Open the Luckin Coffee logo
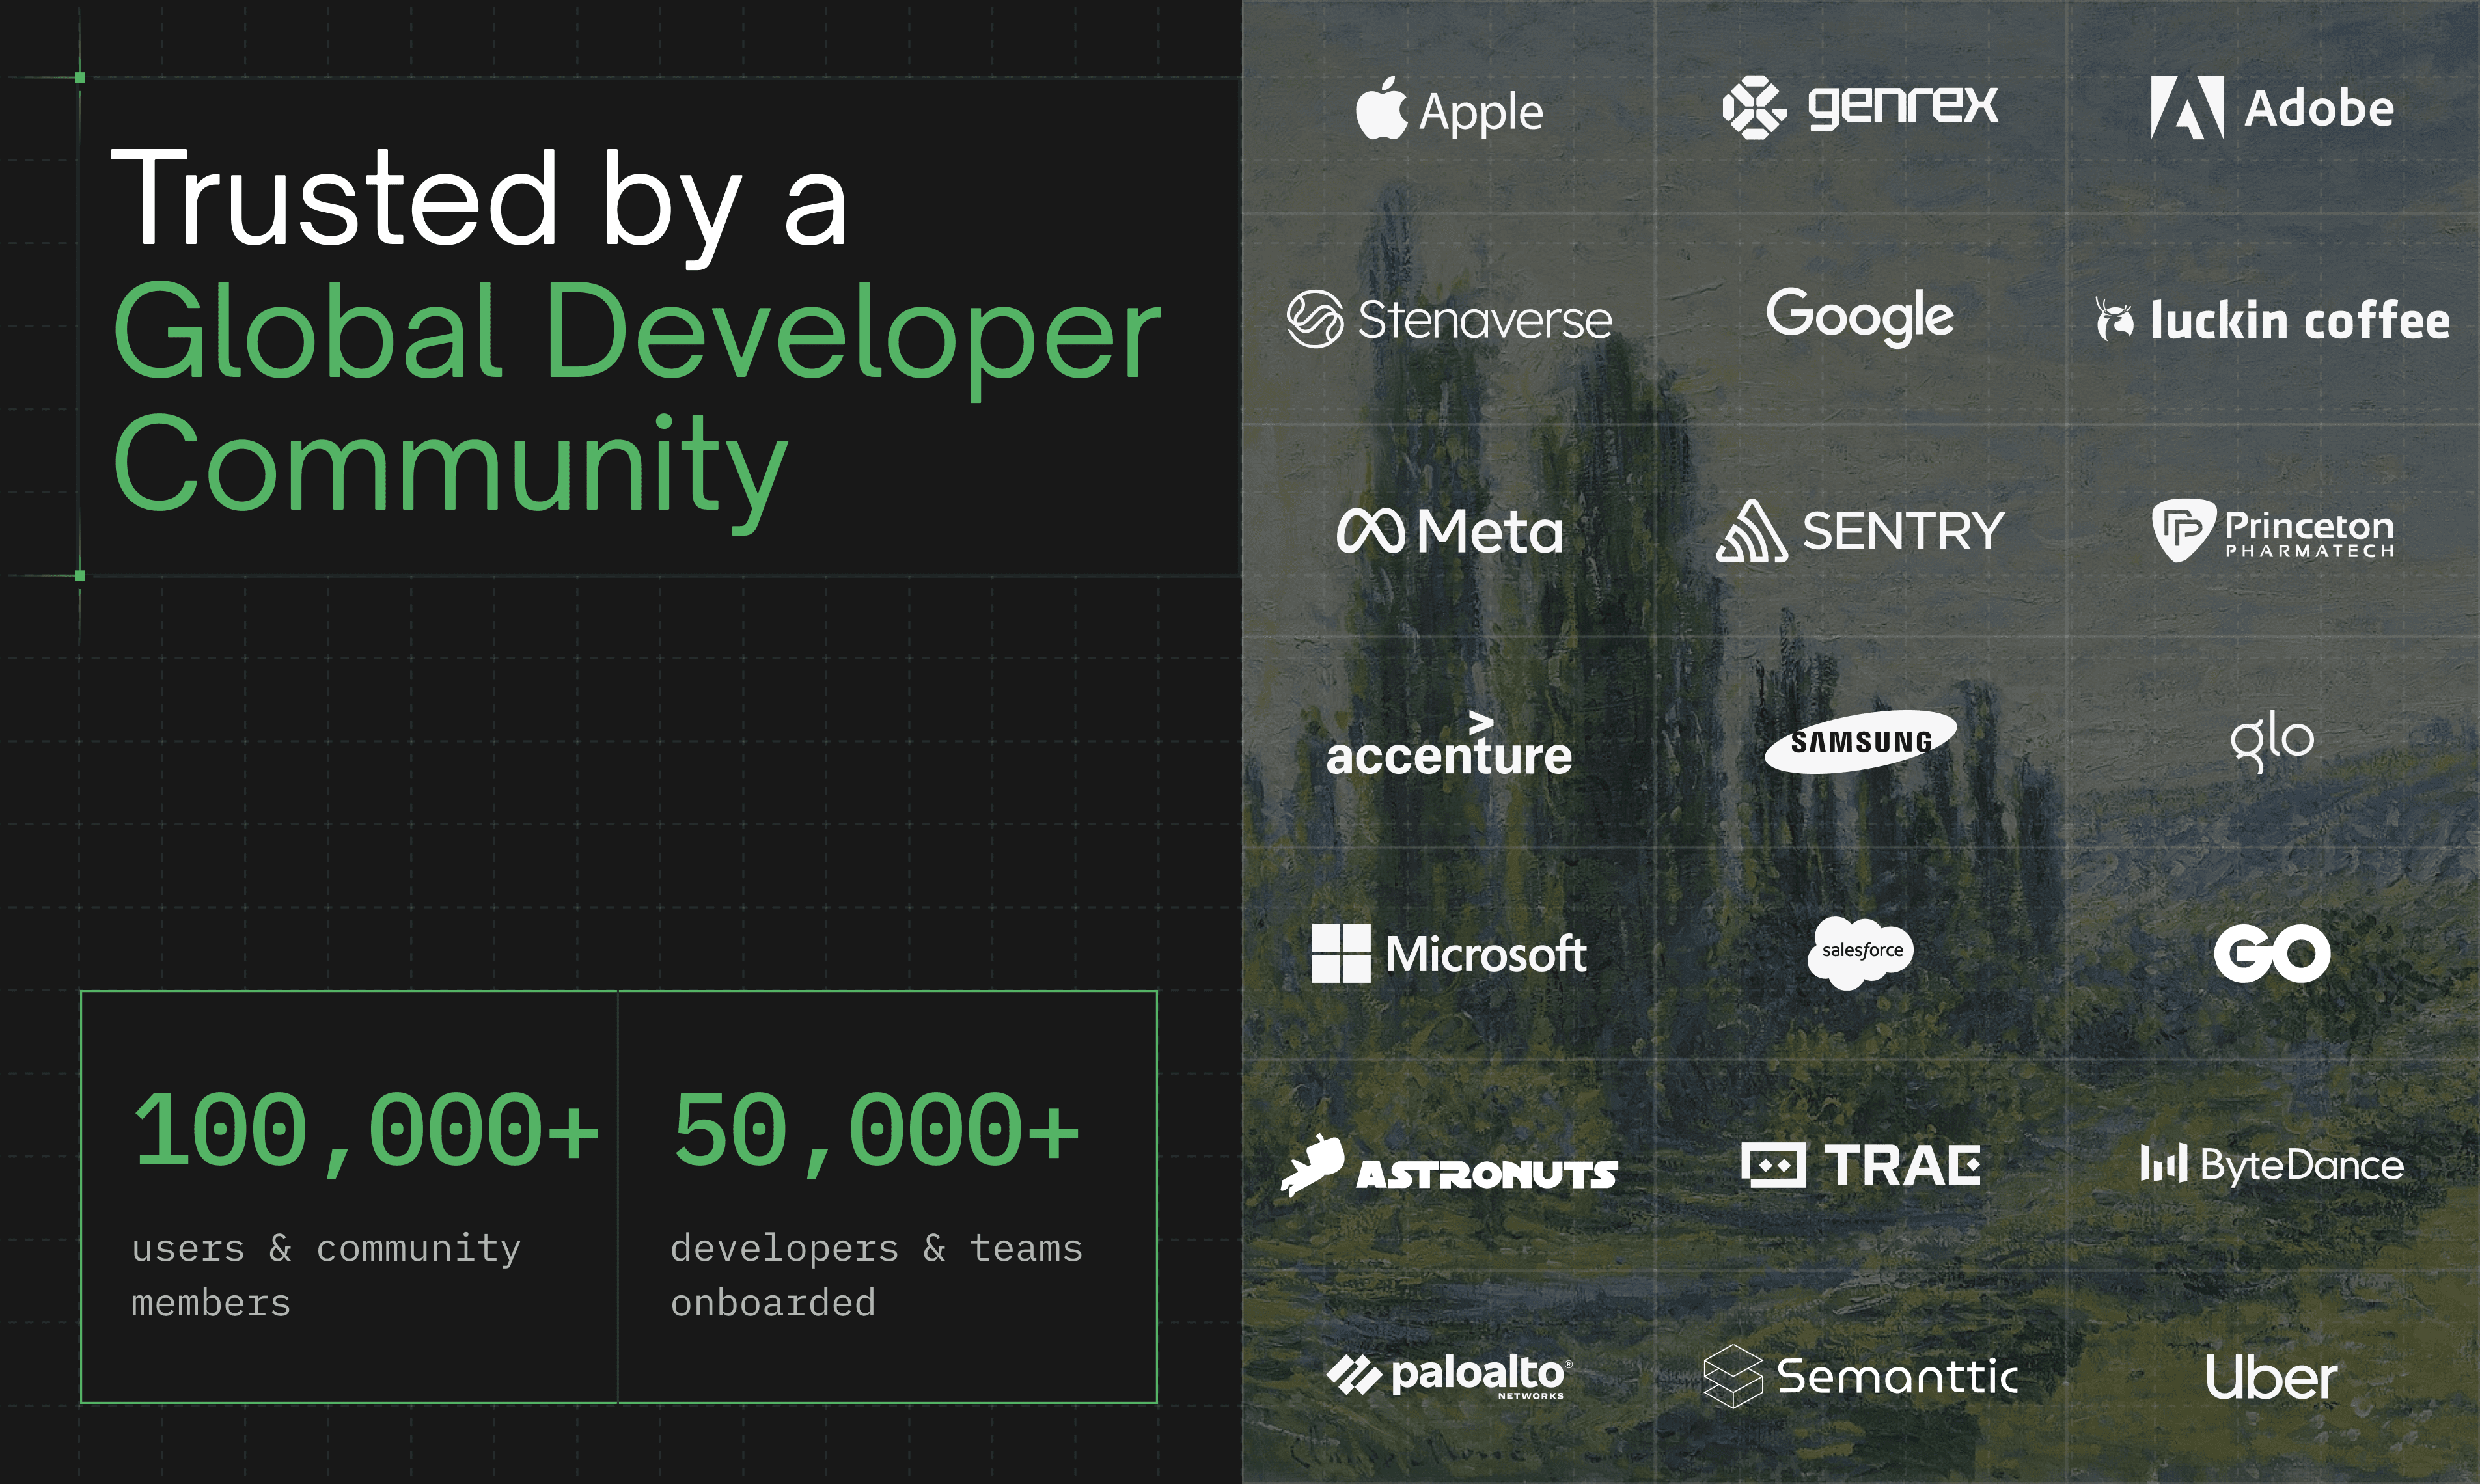 2272,320
